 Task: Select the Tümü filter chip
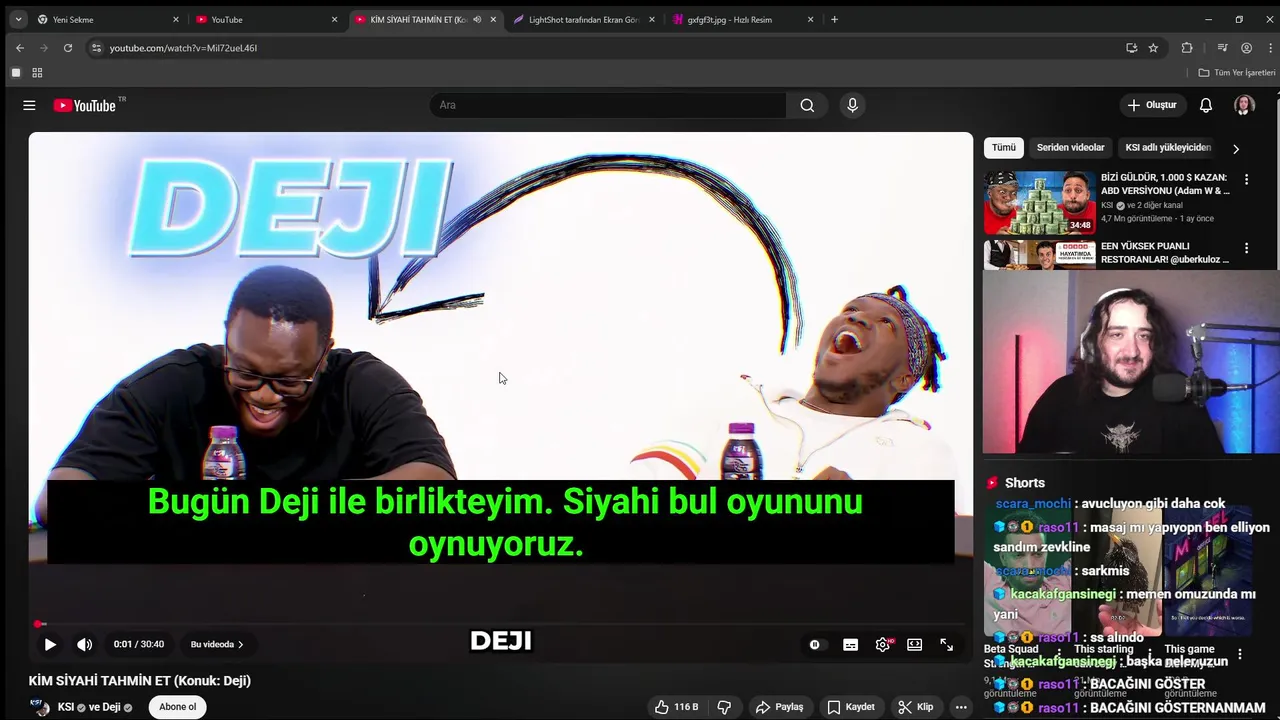tap(1003, 148)
